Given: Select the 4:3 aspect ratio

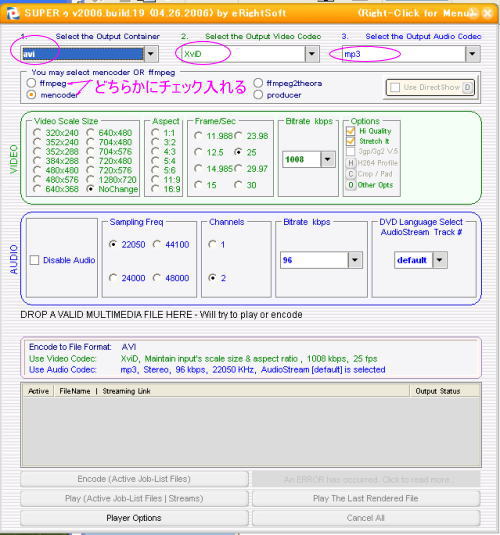Looking at the screenshot, I should 155,151.
